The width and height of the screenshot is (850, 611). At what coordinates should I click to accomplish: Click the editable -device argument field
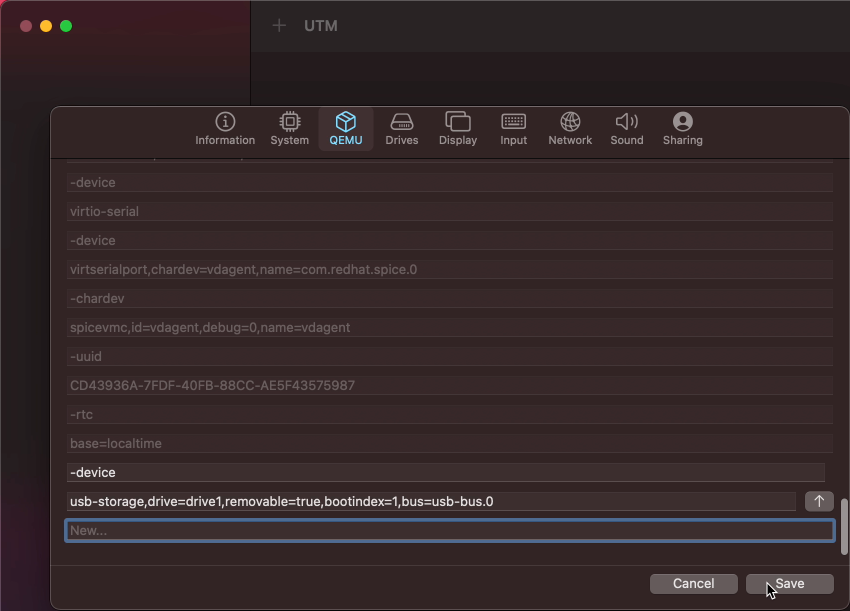446,472
